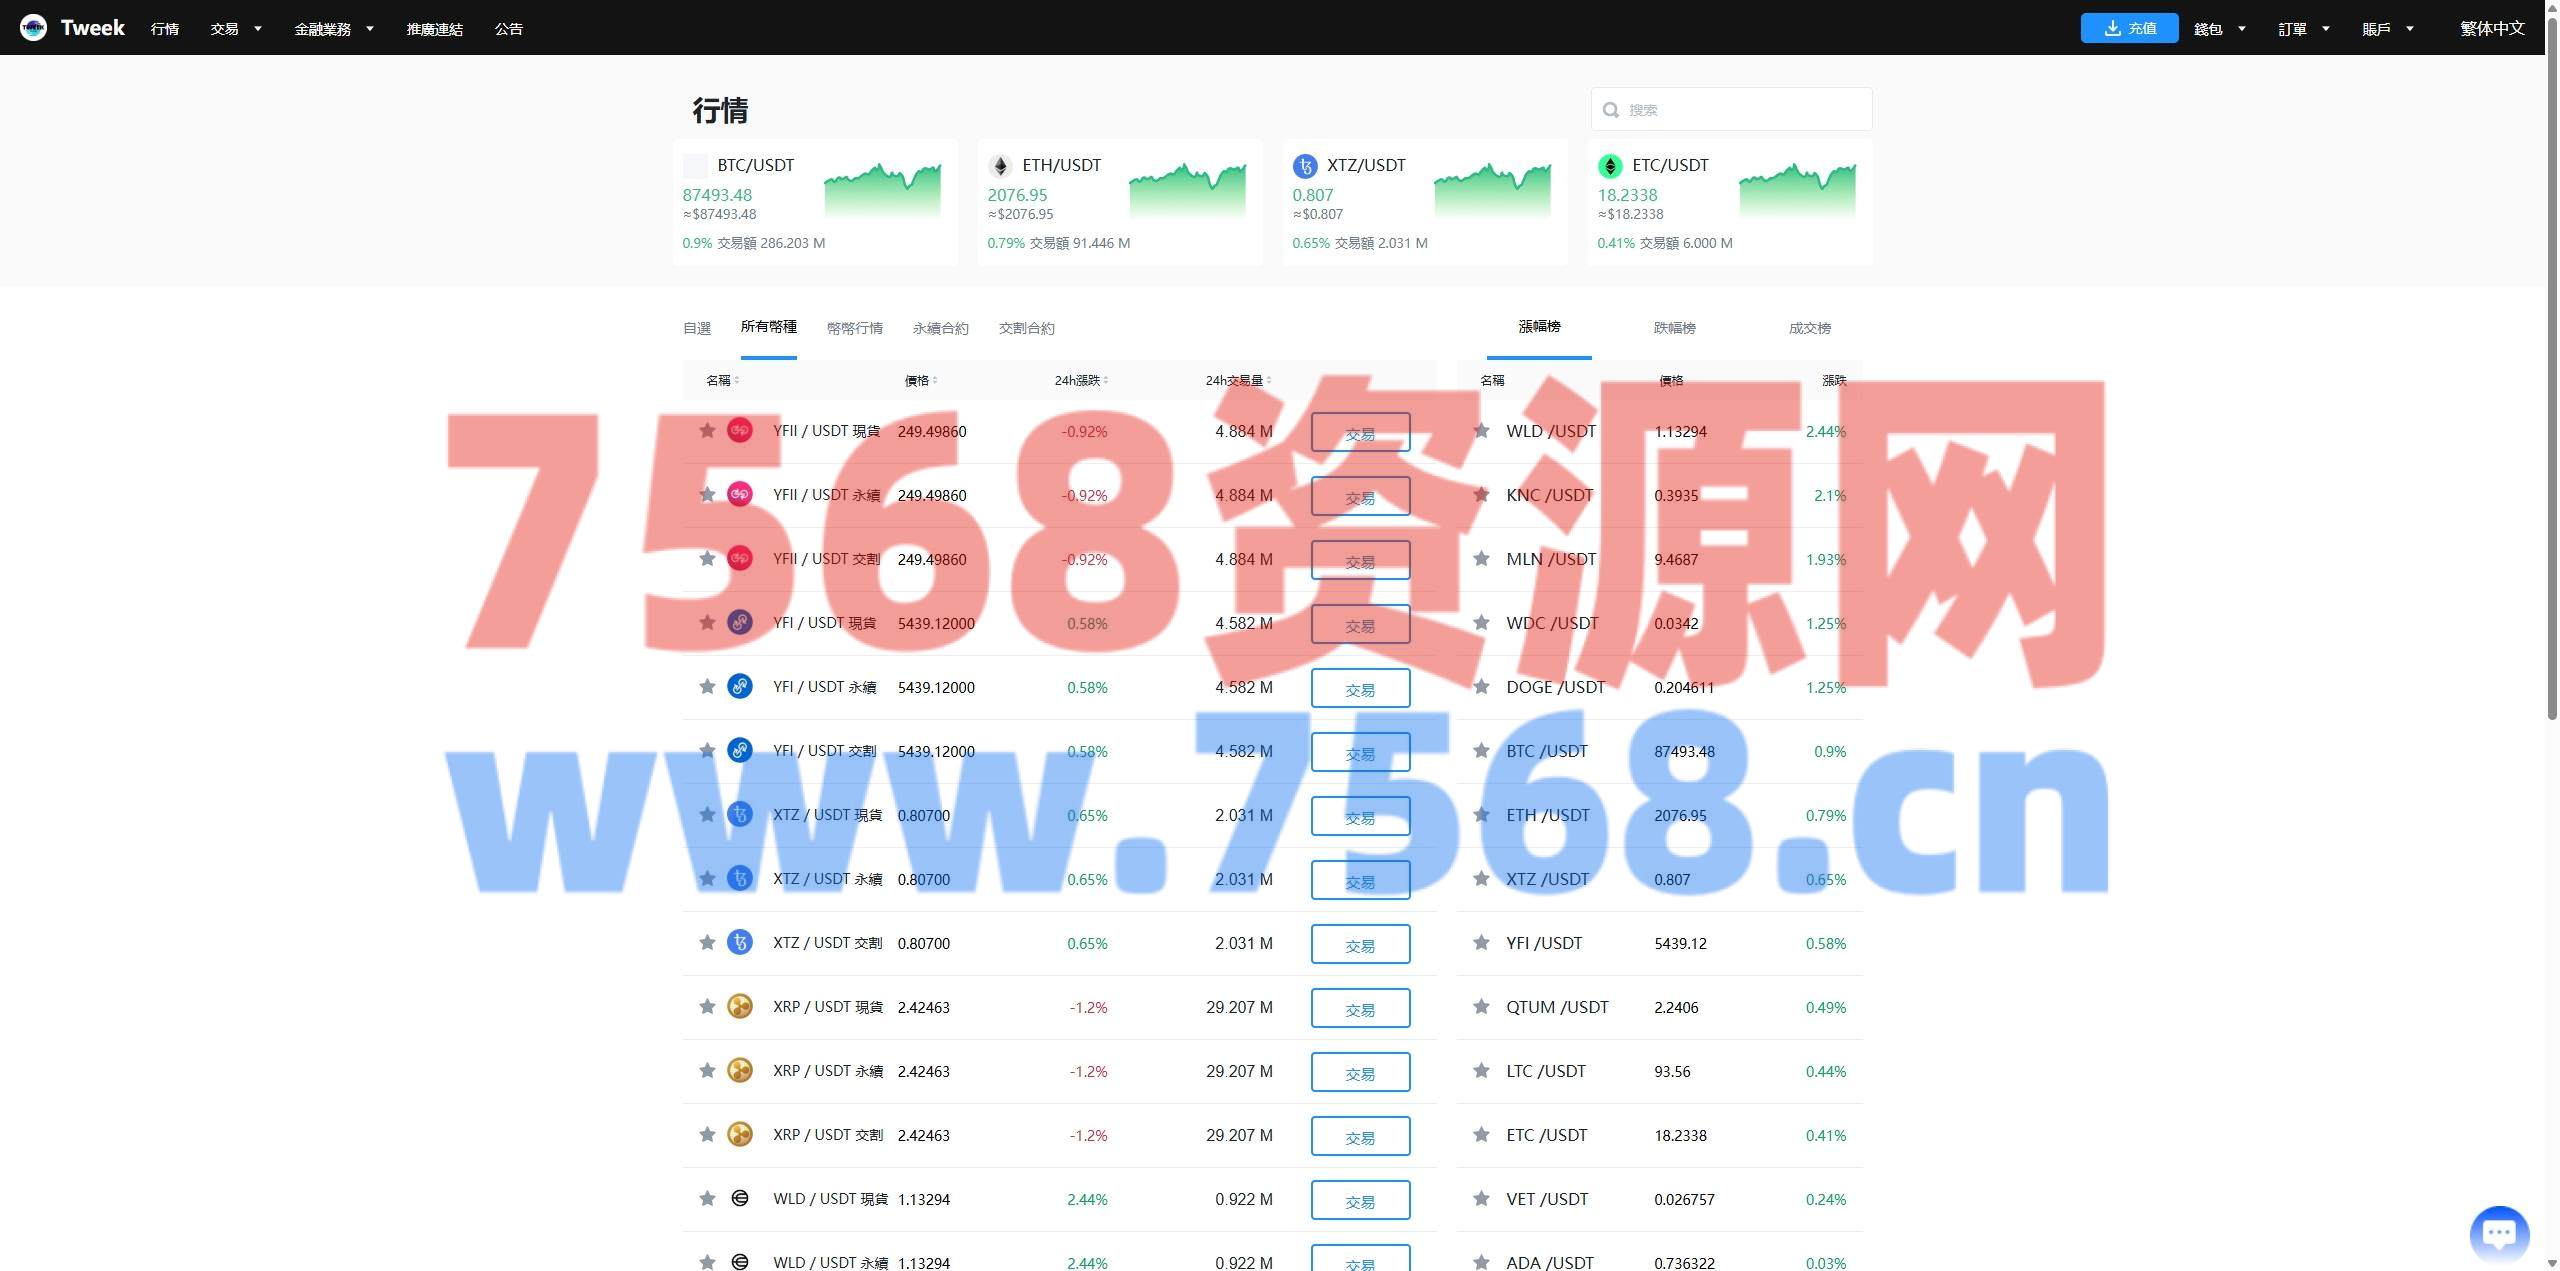Image resolution: width=2560 pixels, height=1271 pixels.
Task: Click the search magnifier icon
Action: point(1610,110)
